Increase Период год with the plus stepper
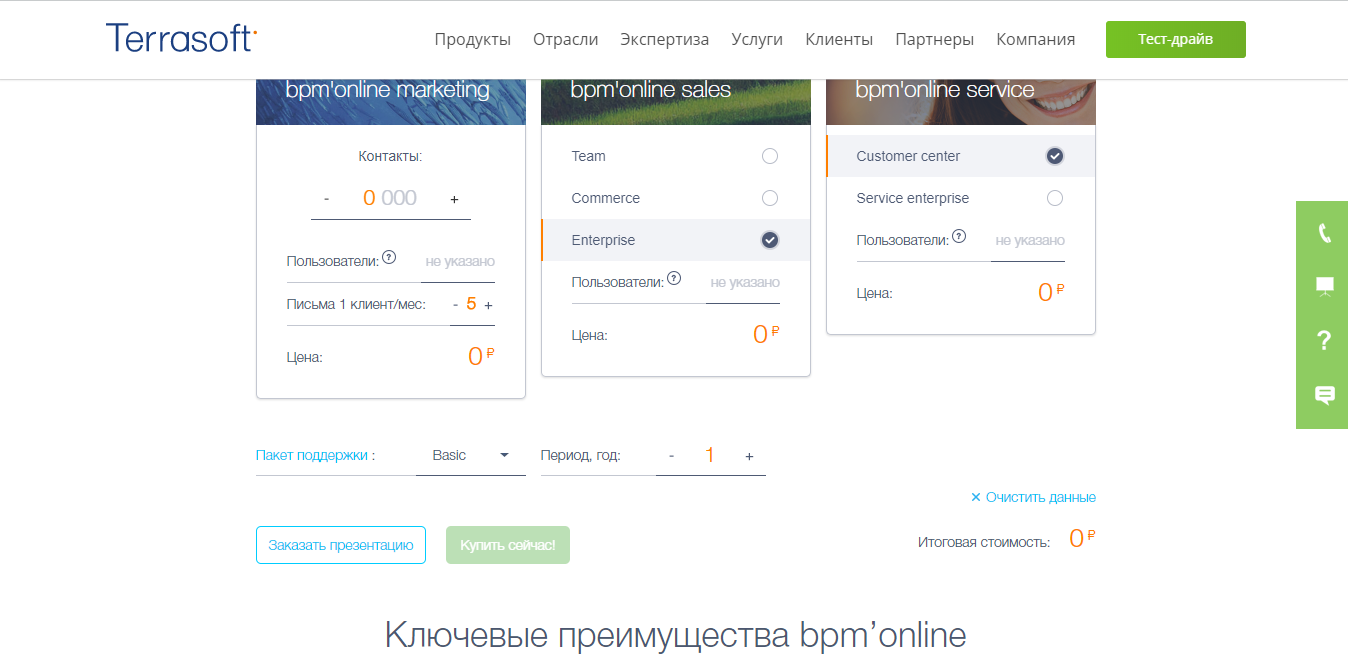This screenshot has width=1348, height=658. click(749, 455)
